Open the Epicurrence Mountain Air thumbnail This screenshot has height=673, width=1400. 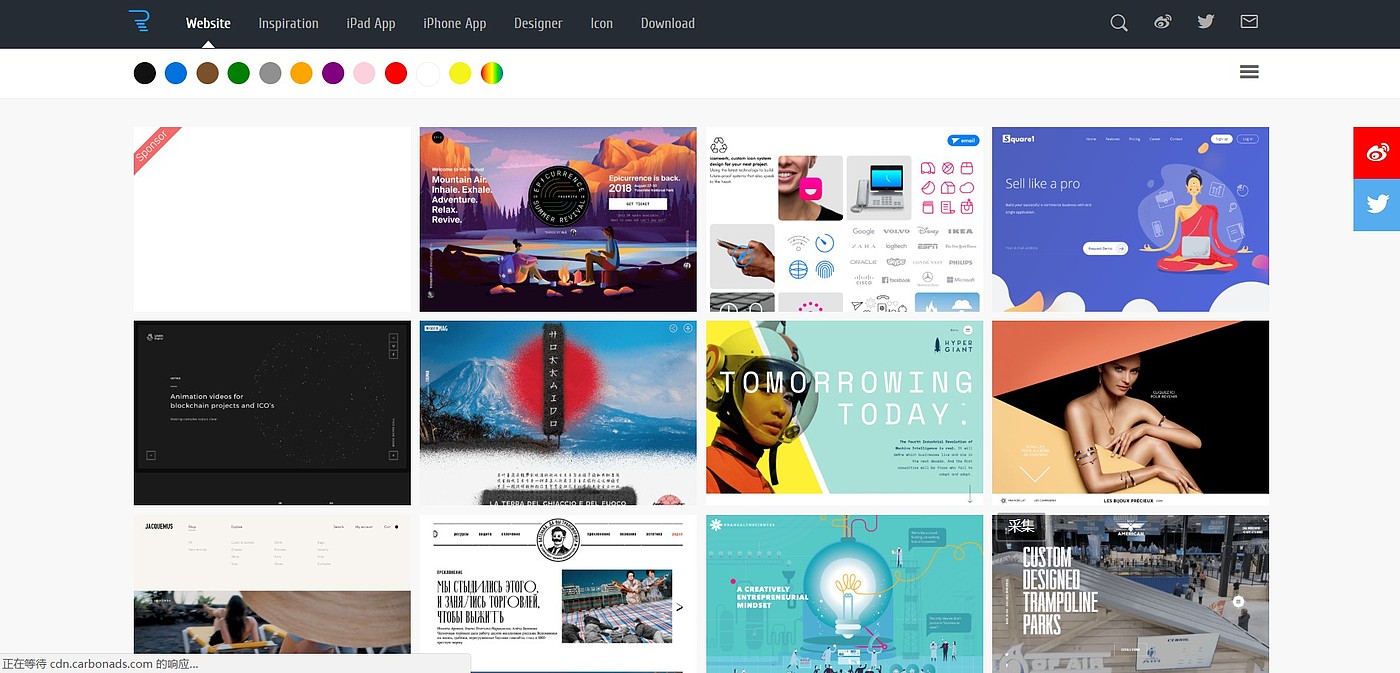(x=558, y=219)
